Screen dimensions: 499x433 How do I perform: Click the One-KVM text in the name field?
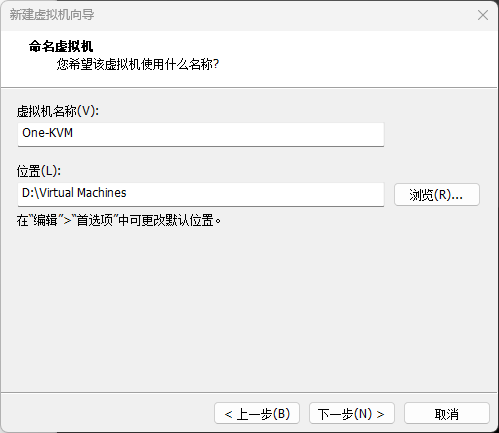coord(47,133)
